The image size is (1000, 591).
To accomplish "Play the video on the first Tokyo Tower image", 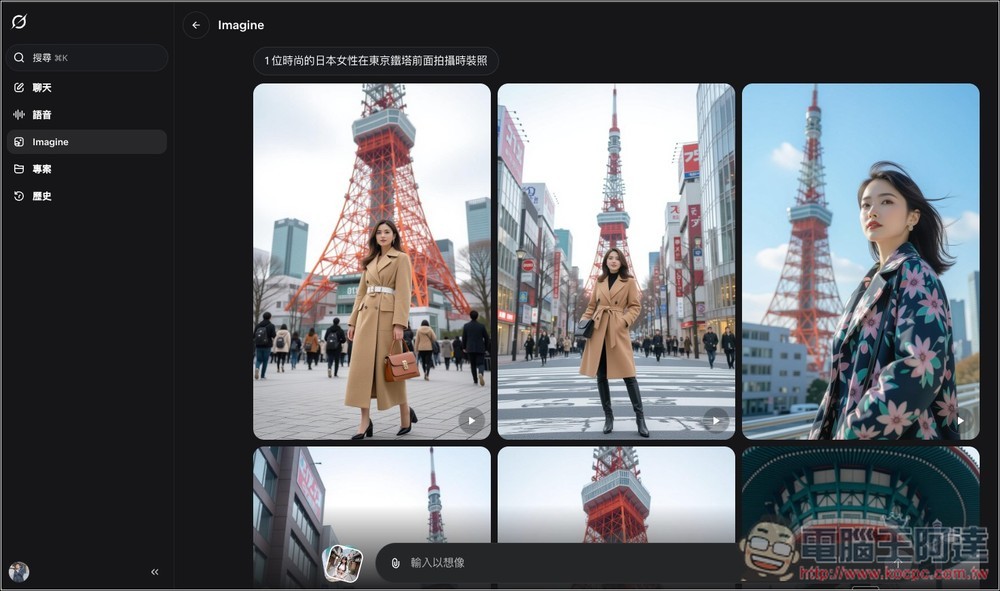I will [470, 420].
